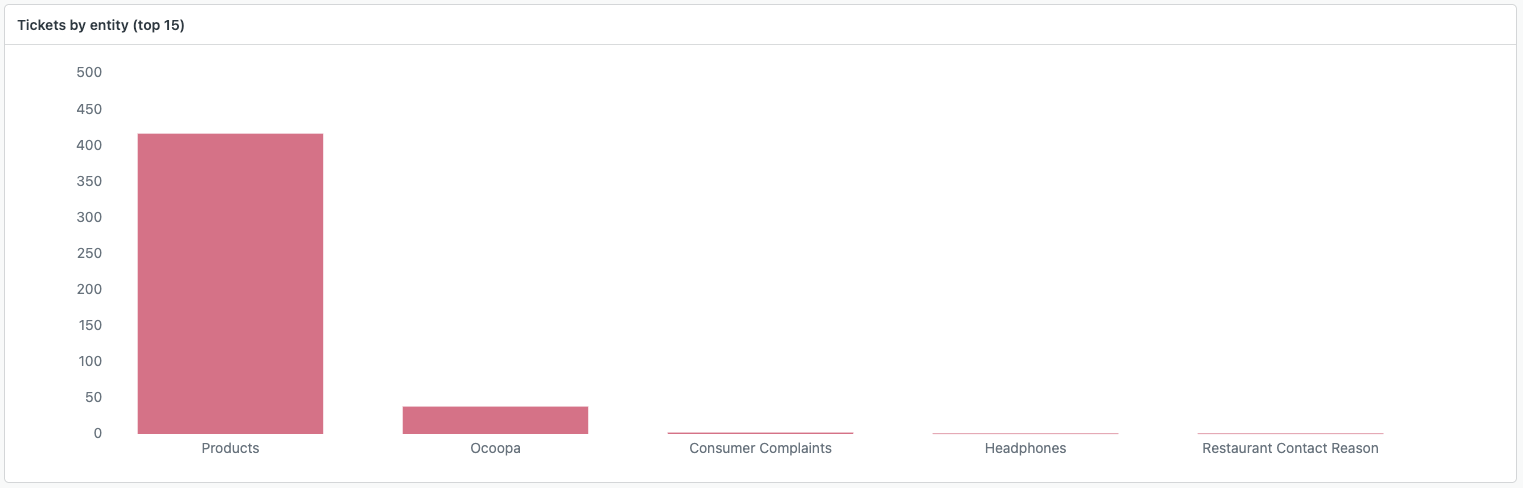The width and height of the screenshot is (1523, 488).
Task: Select the Products x-axis label
Action: point(230,449)
